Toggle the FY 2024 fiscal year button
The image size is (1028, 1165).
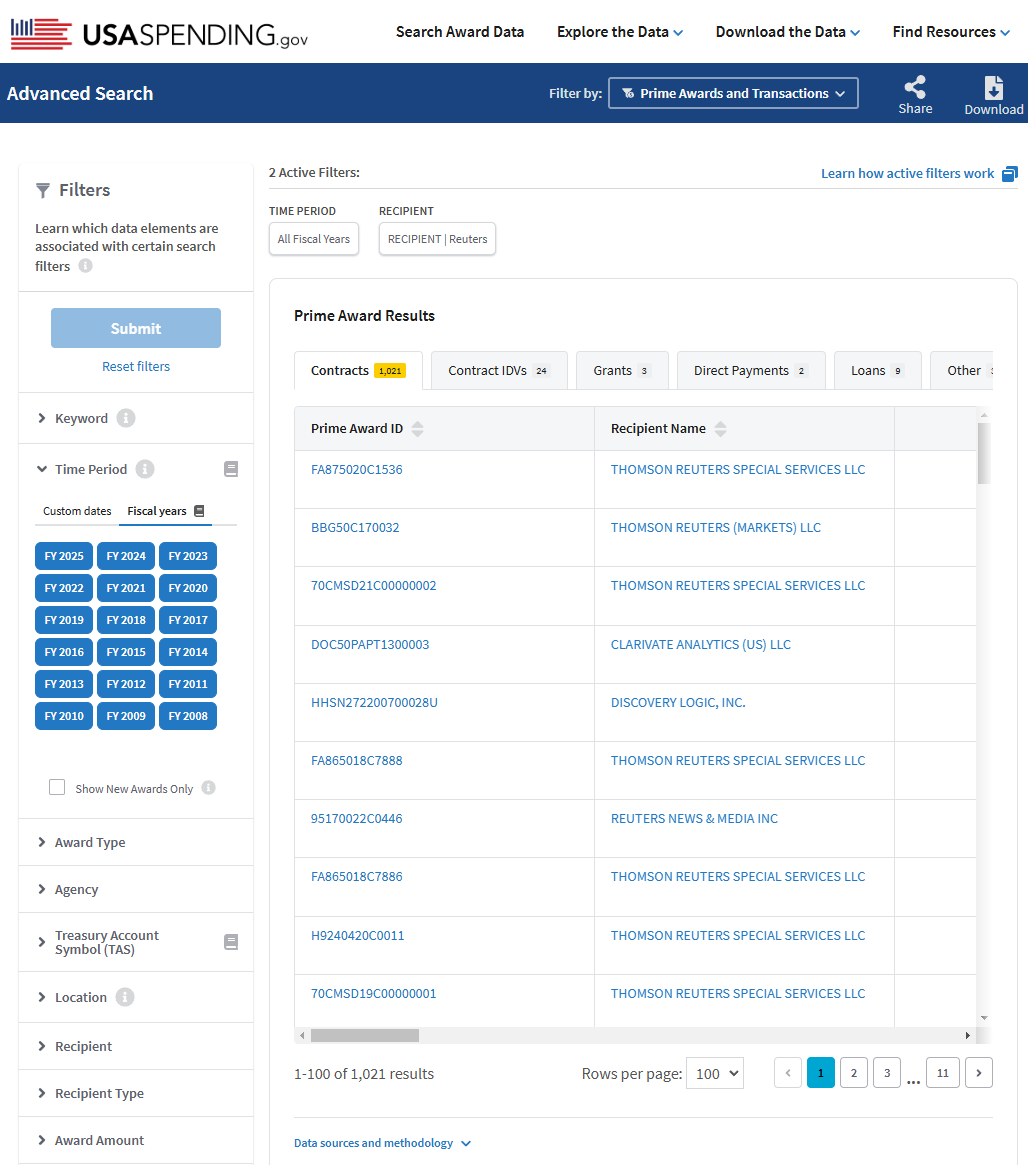pos(126,556)
